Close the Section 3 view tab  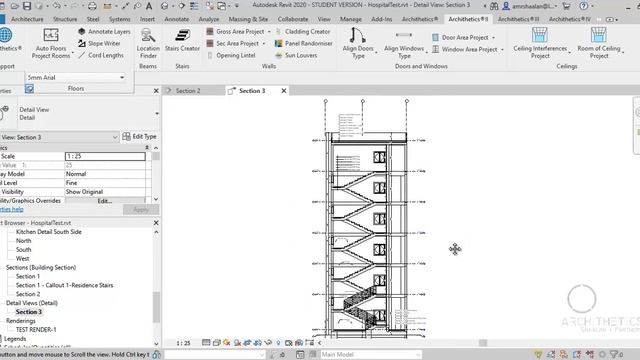[284, 91]
